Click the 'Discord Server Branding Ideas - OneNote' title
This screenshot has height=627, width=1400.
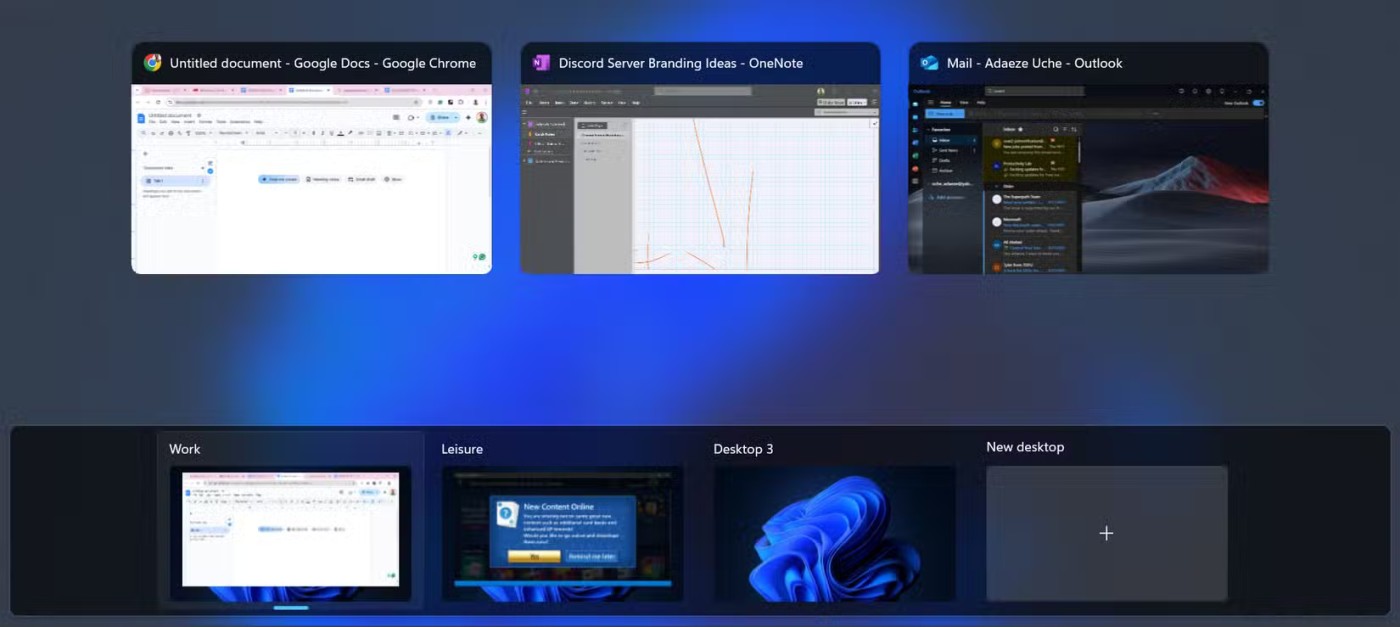[x=680, y=63]
